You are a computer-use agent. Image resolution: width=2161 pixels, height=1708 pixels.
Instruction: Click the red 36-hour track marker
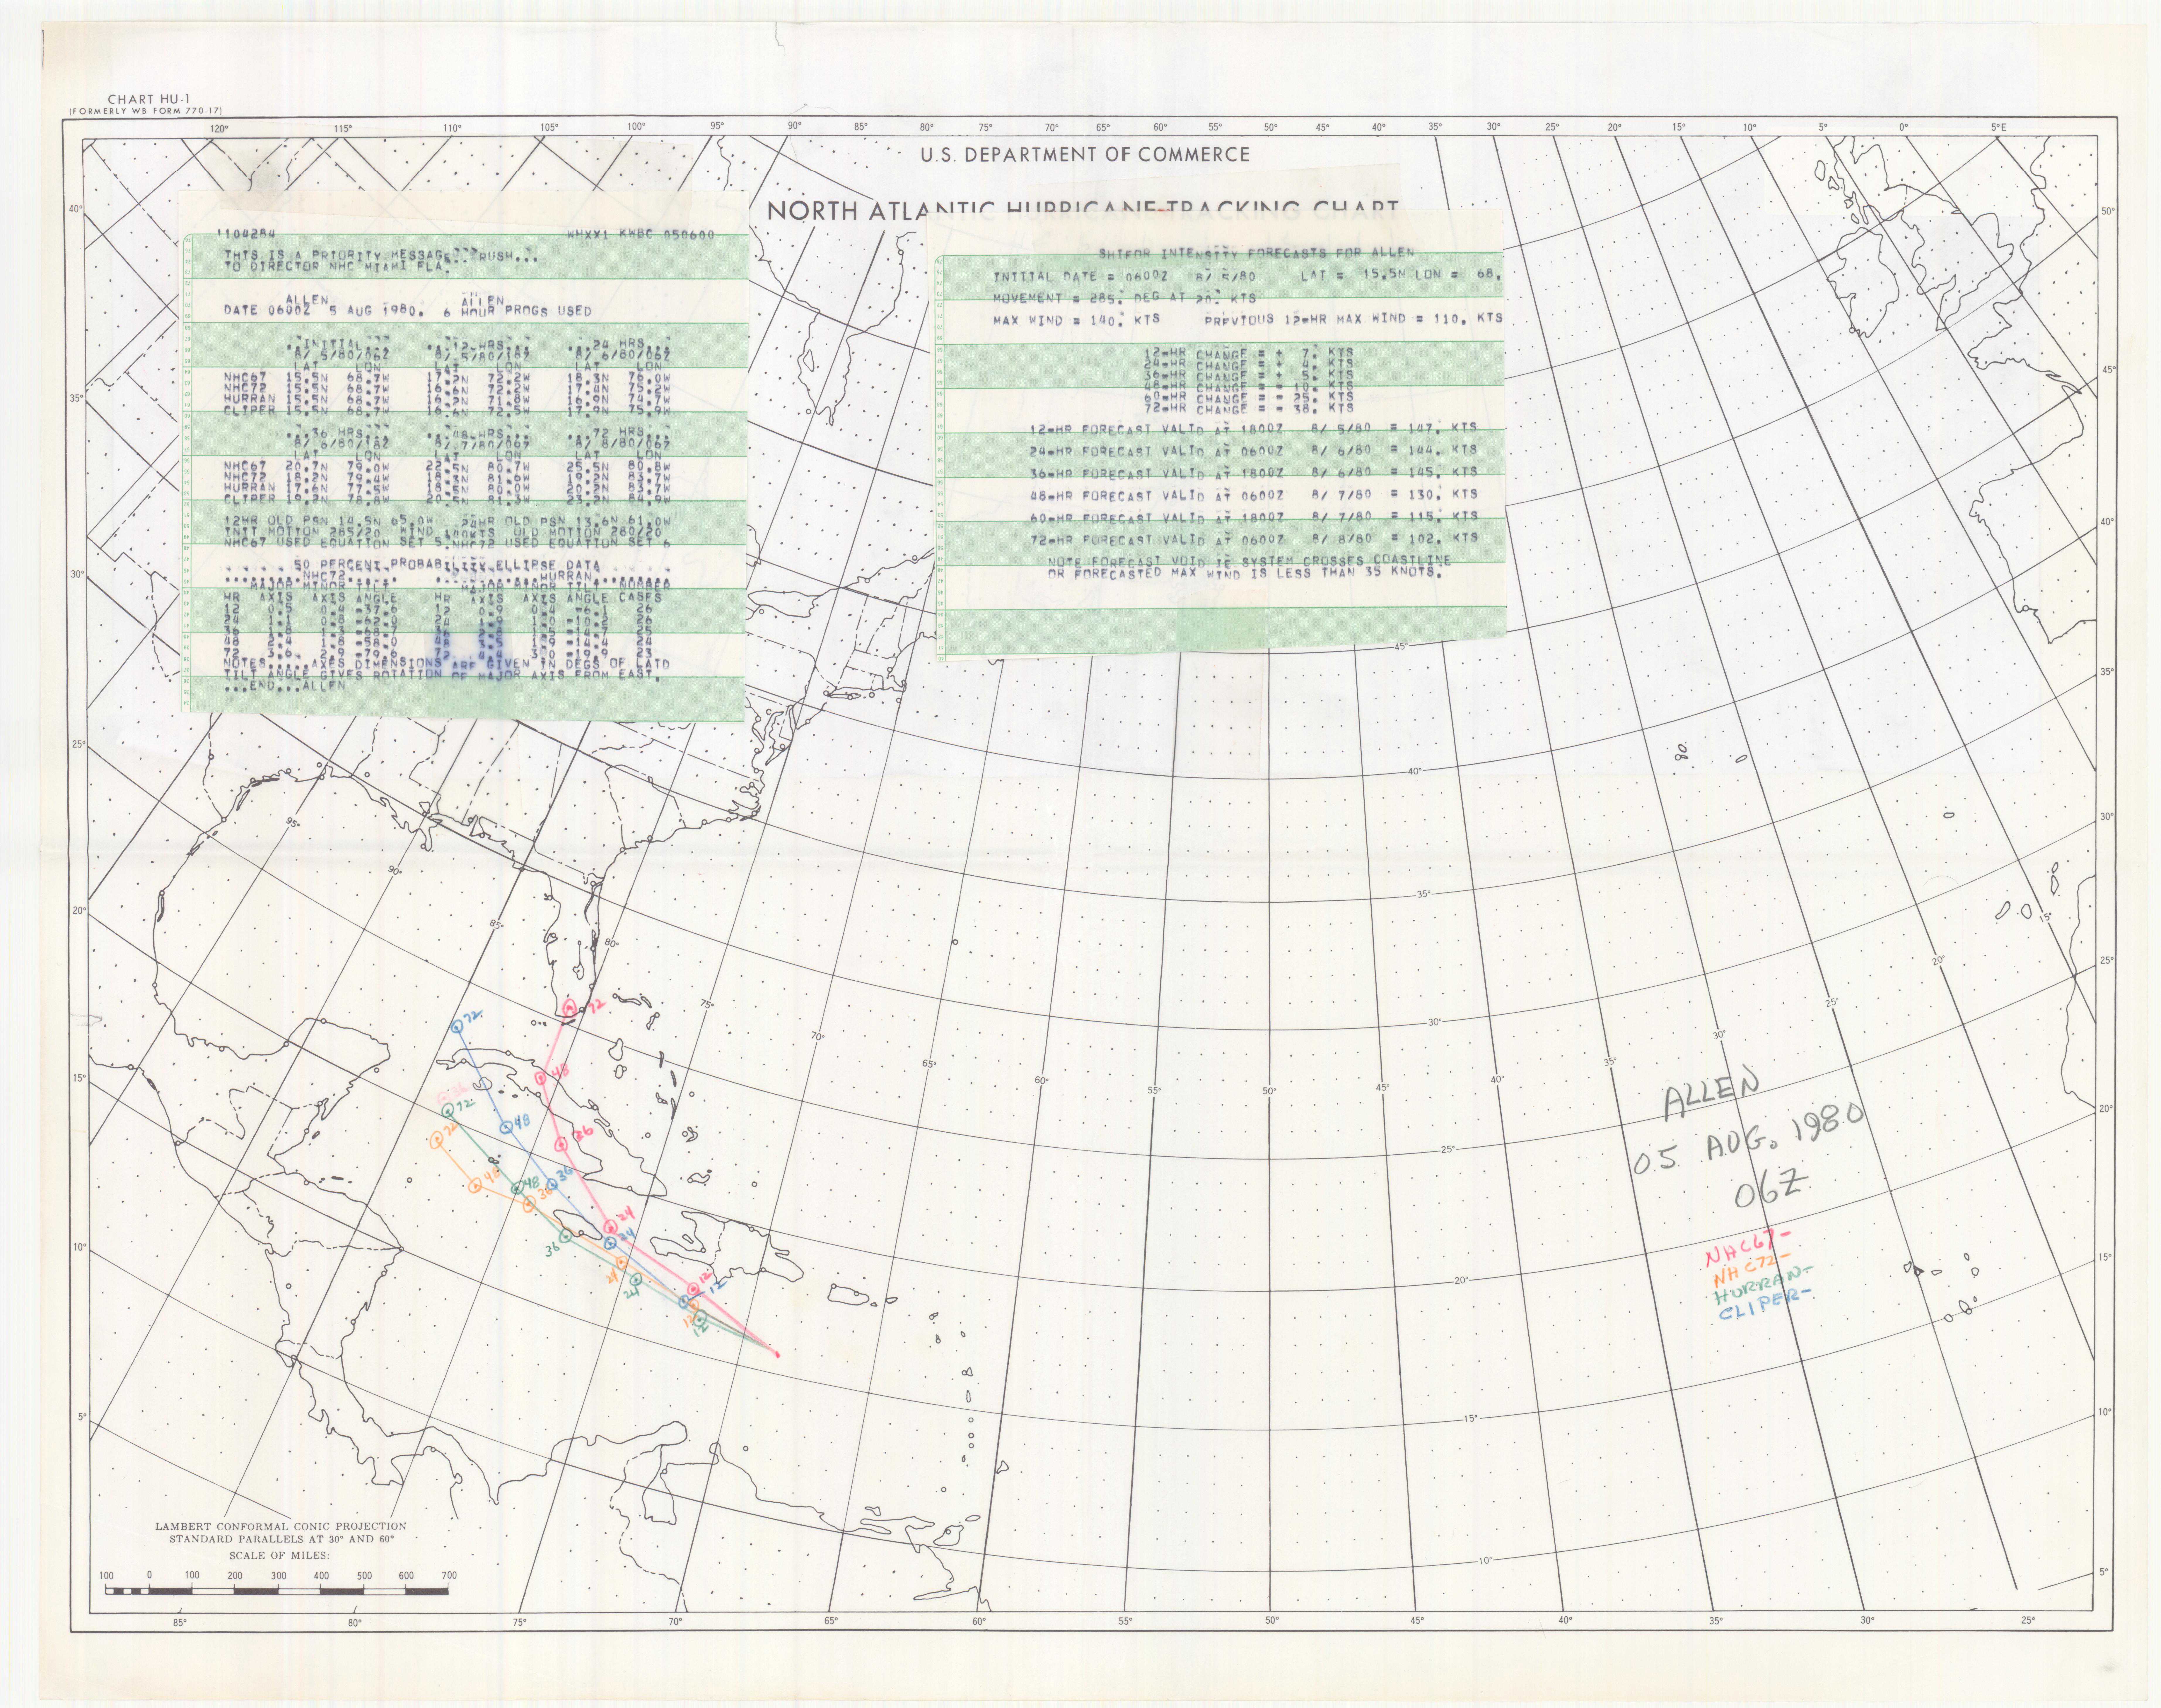[x=561, y=1144]
